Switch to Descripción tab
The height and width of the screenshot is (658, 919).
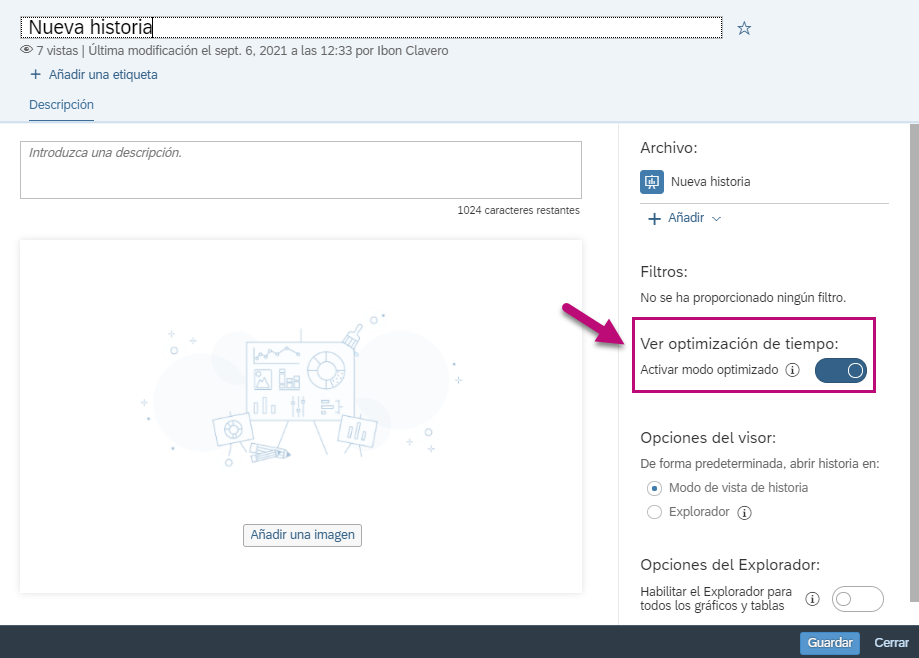(x=62, y=105)
